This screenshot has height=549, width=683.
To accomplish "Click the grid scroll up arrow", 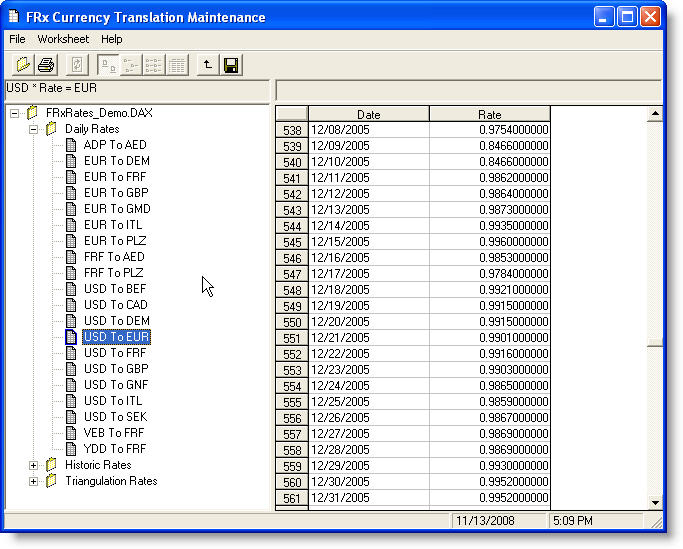I will pos(655,114).
